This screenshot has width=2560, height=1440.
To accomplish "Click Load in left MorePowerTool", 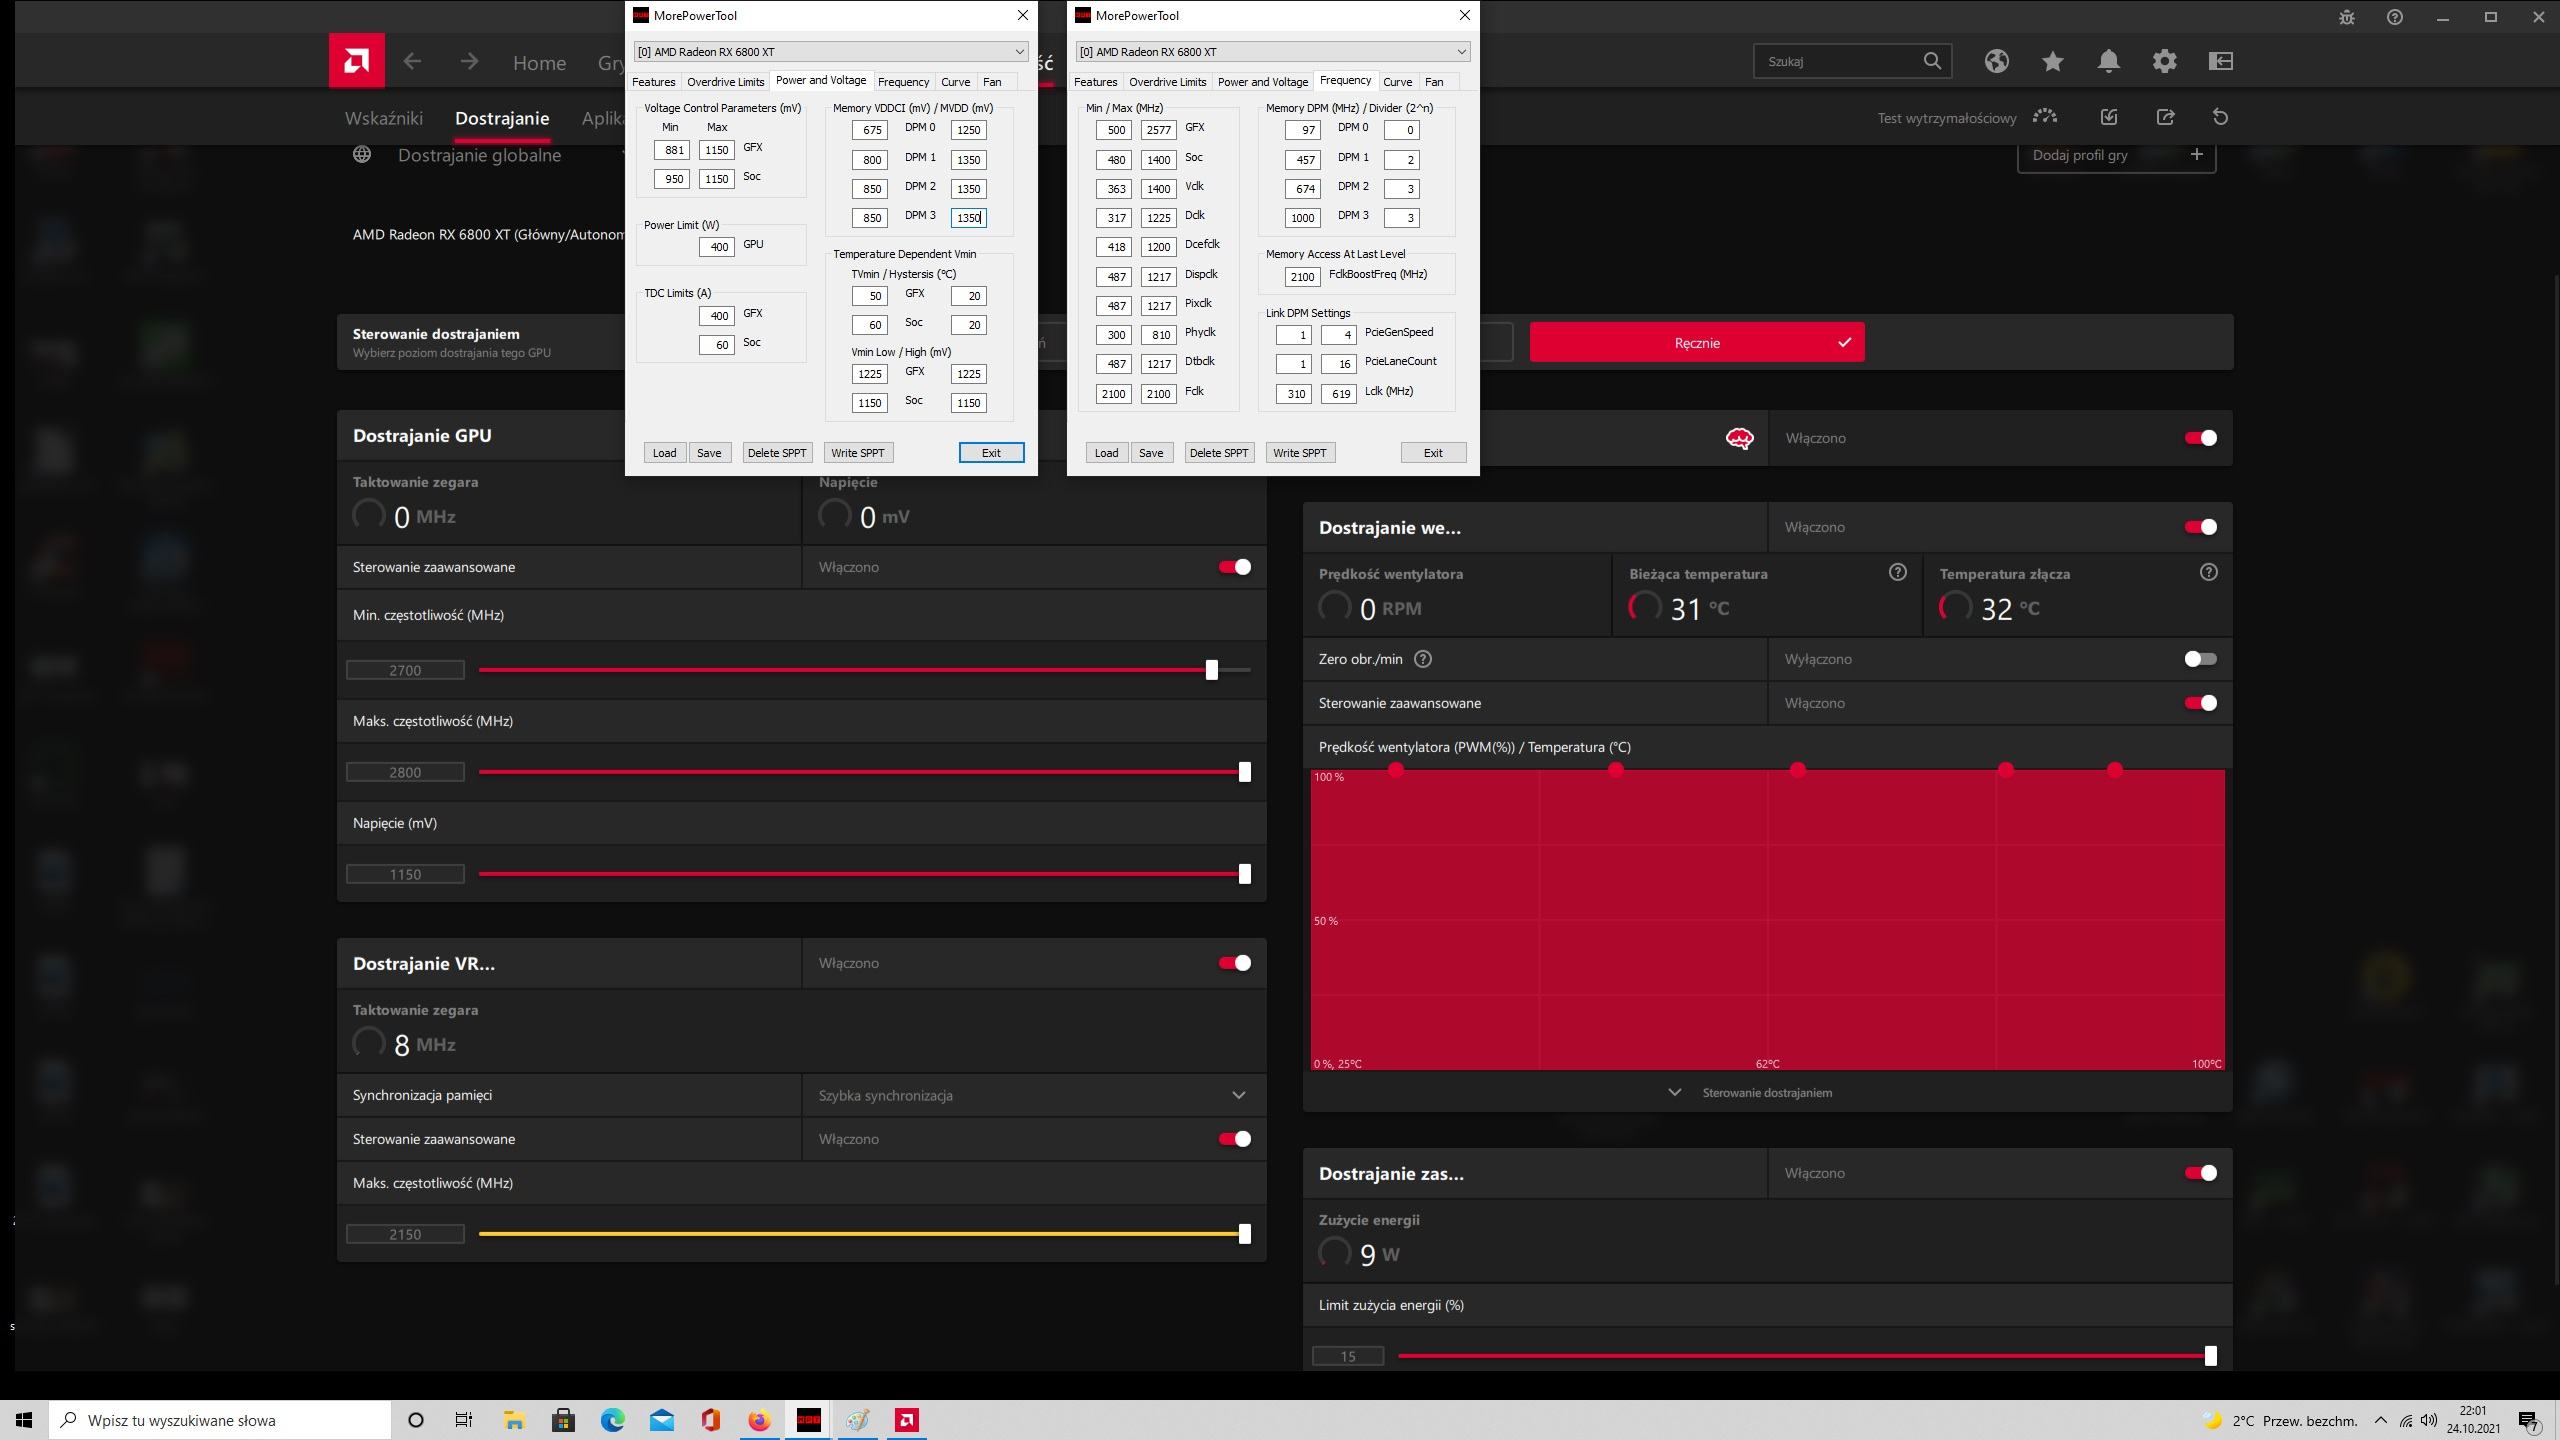I will click(664, 453).
